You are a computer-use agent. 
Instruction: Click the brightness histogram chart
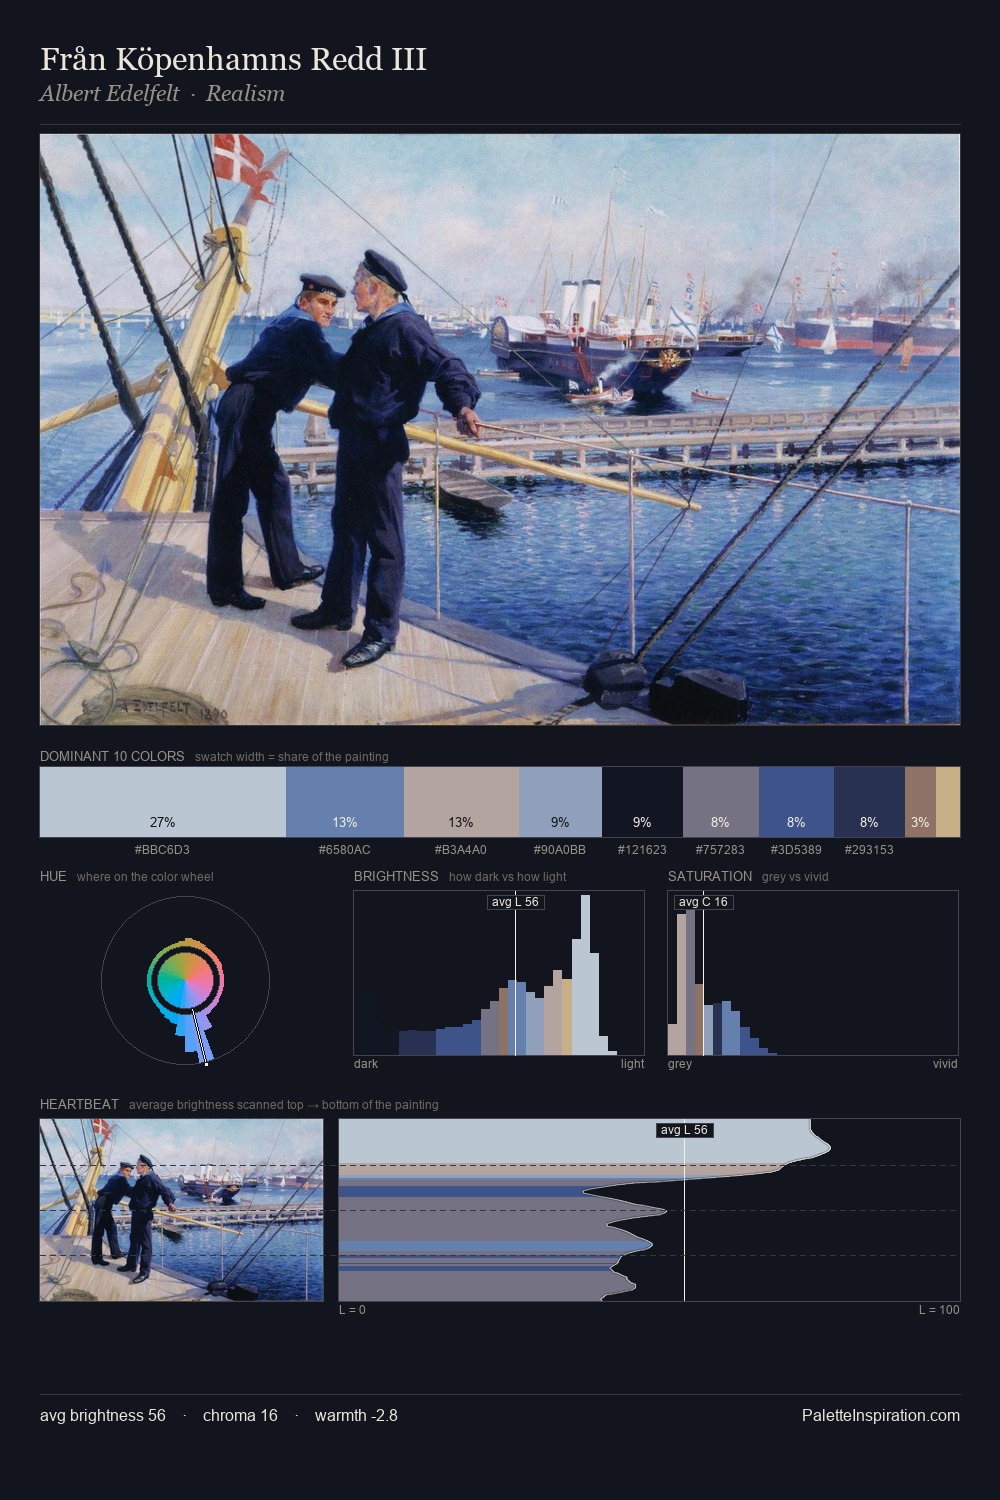(x=499, y=973)
